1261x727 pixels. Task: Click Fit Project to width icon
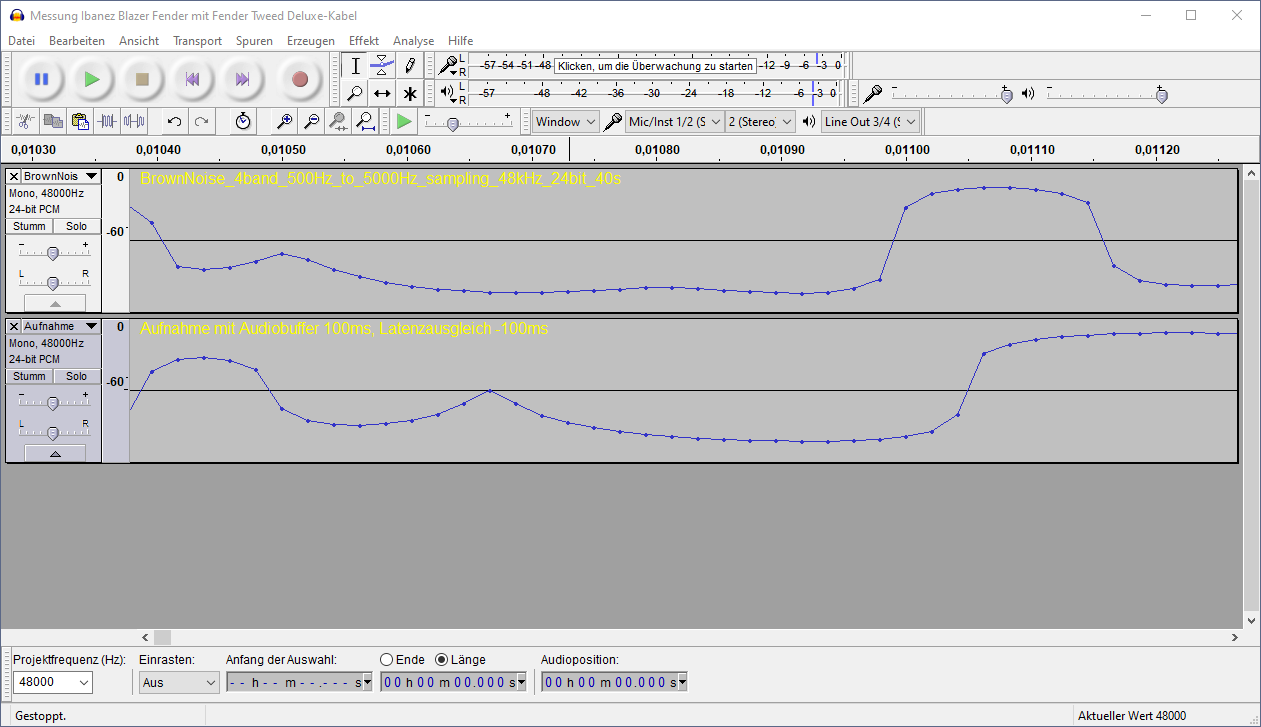[366, 121]
